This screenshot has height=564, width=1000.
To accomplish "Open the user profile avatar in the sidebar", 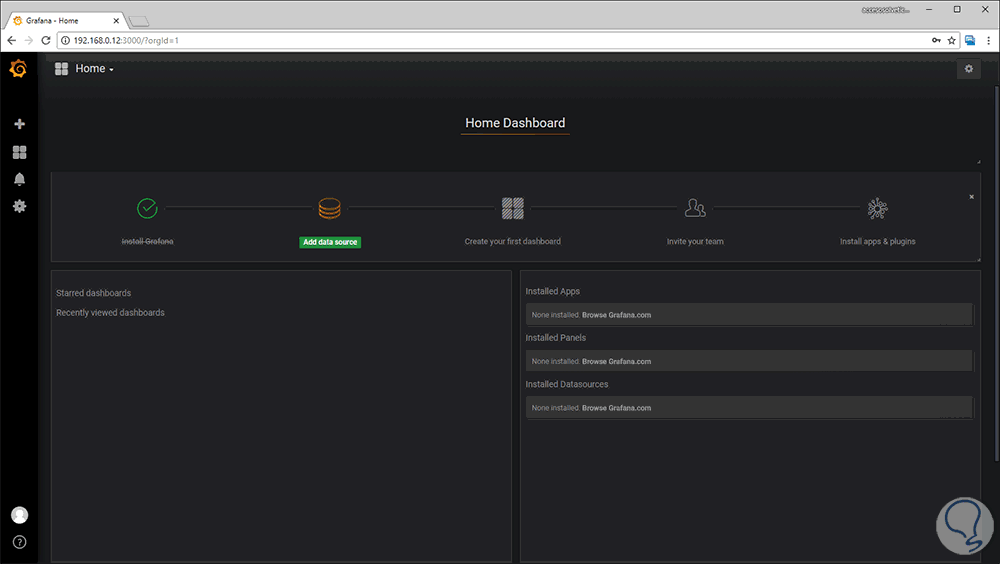I will tap(20, 515).
